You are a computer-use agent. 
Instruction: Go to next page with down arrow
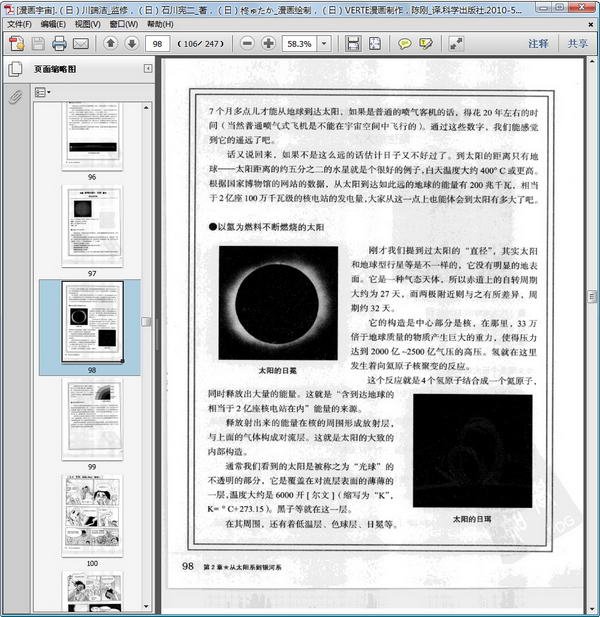click(132, 43)
